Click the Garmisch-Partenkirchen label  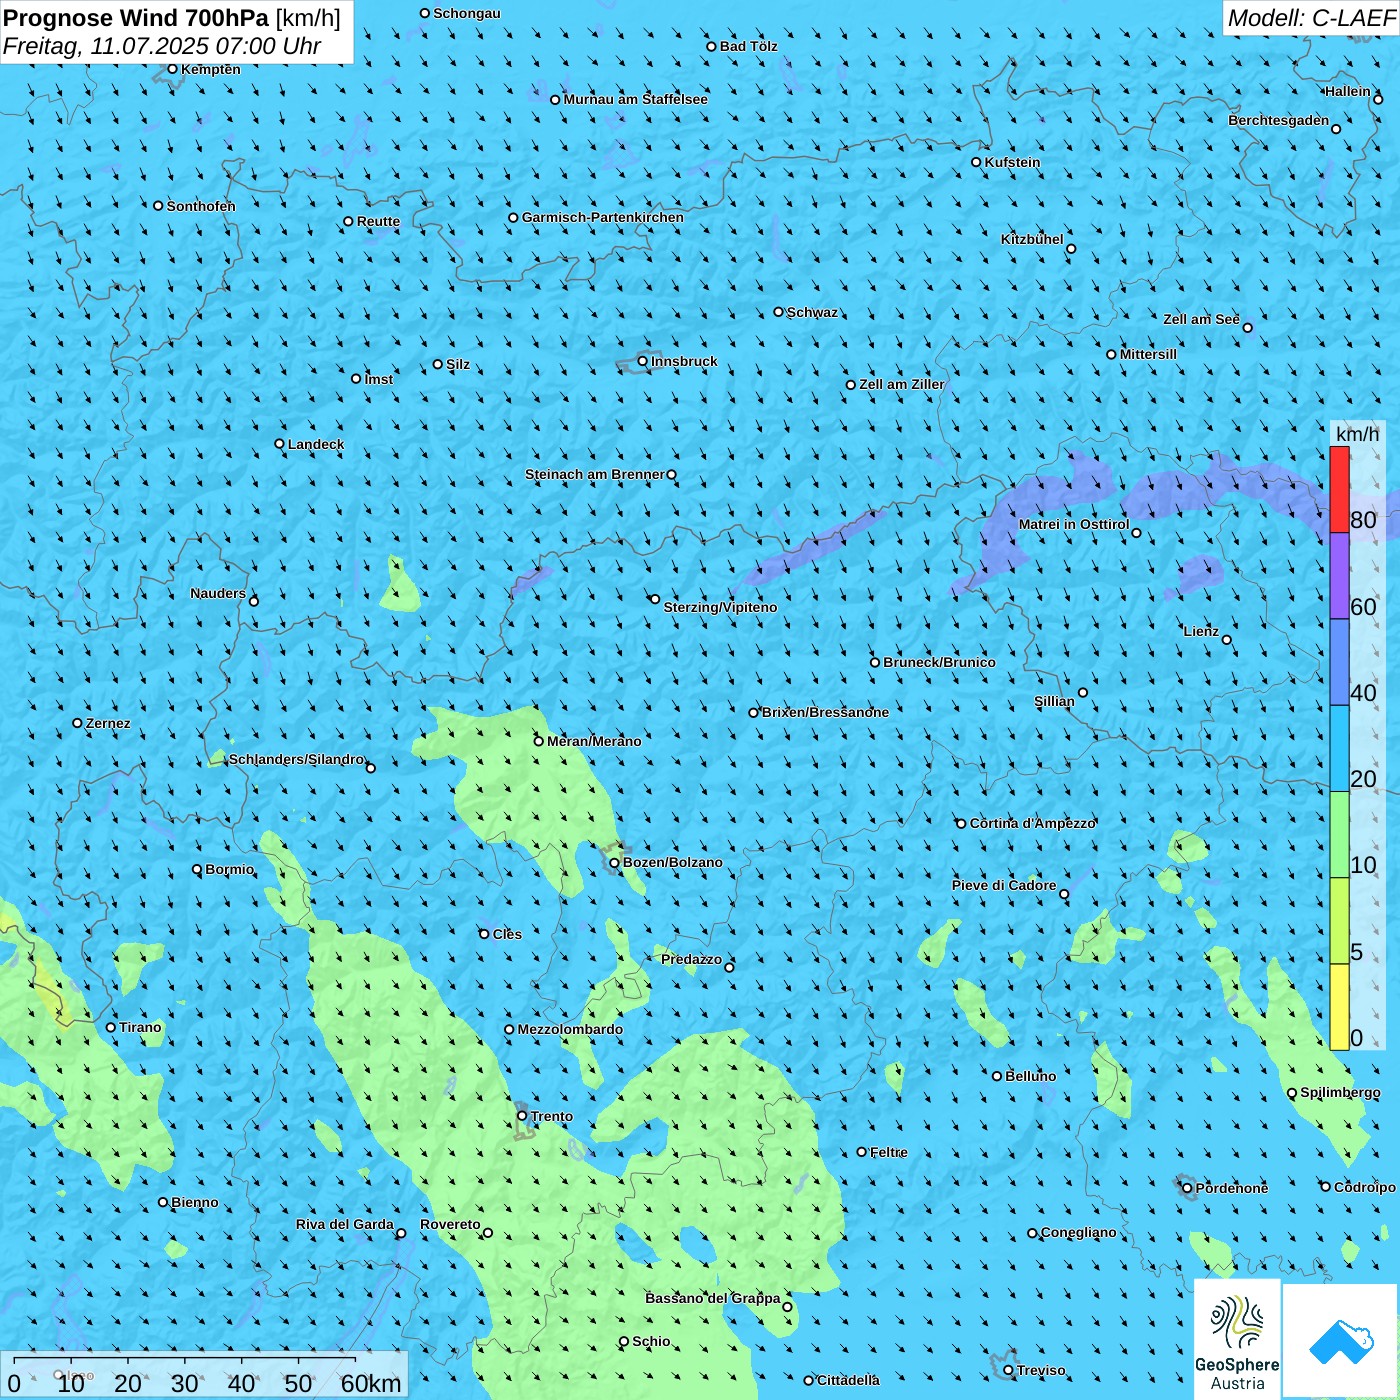coord(603,217)
